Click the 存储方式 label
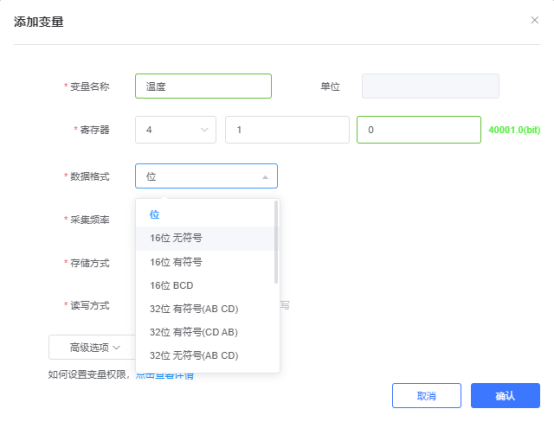This screenshot has width=554, height=429. click(x=90, y=263)
